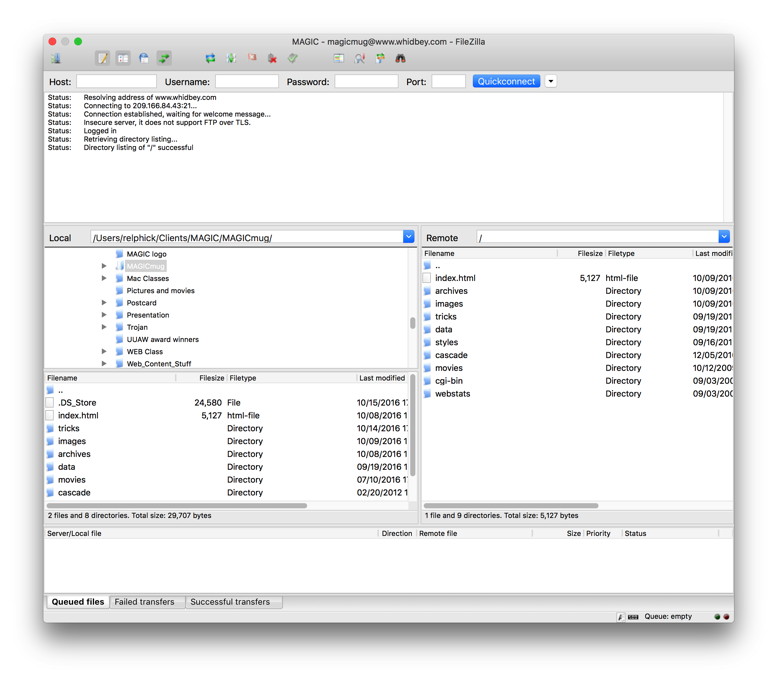Select MAGIC logo folder in local tree
The height and width of the screenshot is (675, 780).
pyautogui.click(x=146, y=254)
